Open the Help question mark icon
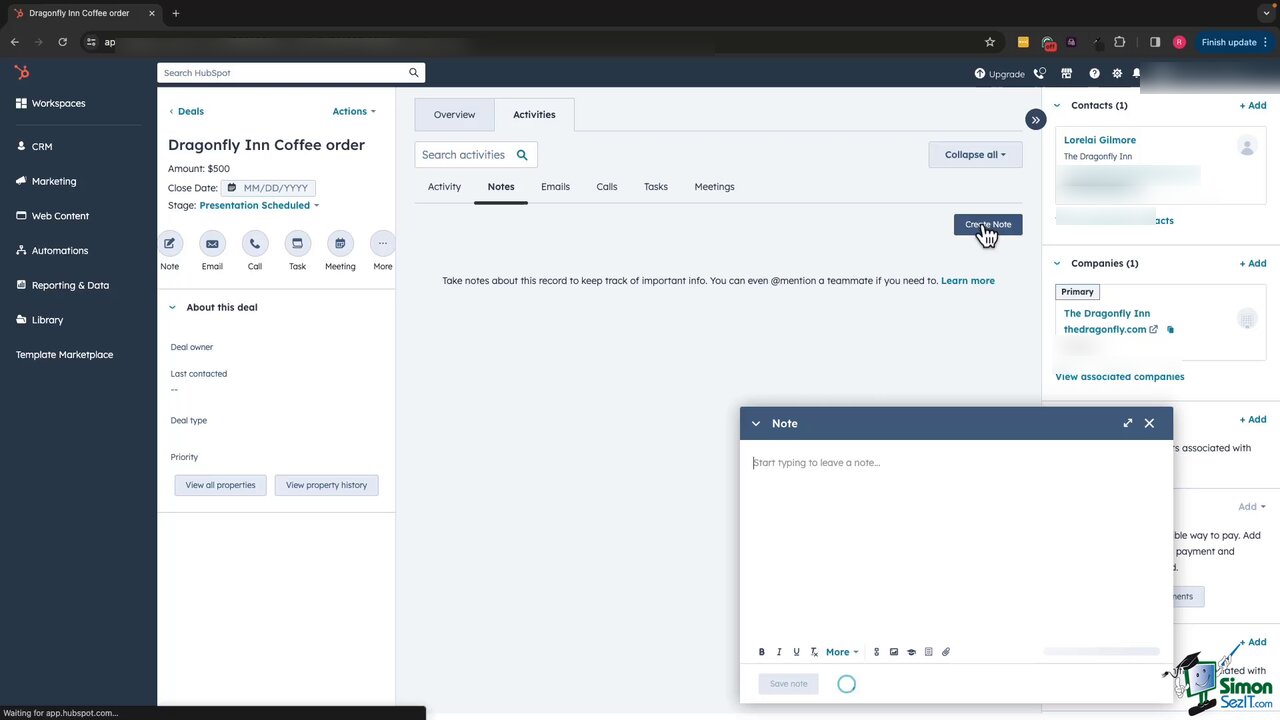Screen dimensions: 1280x720 pos(1094,73)
